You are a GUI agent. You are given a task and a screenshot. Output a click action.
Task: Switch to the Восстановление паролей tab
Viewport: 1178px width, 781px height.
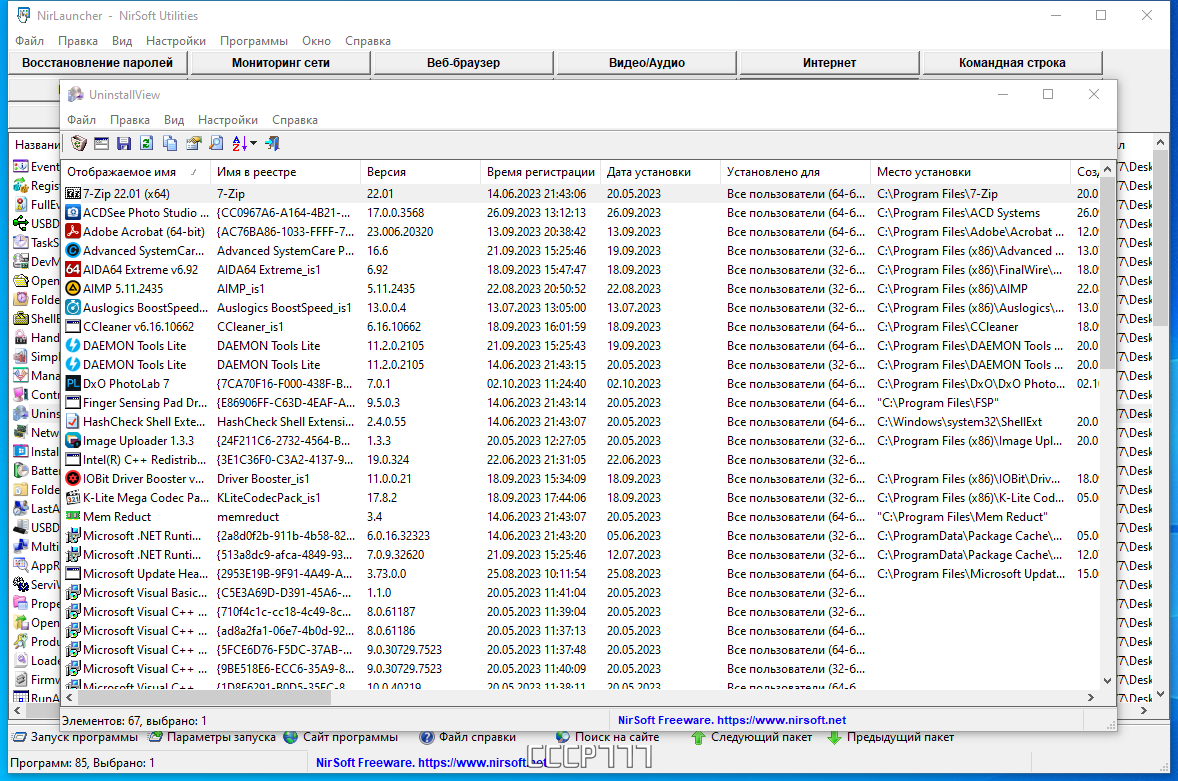(x=98, y=63)
